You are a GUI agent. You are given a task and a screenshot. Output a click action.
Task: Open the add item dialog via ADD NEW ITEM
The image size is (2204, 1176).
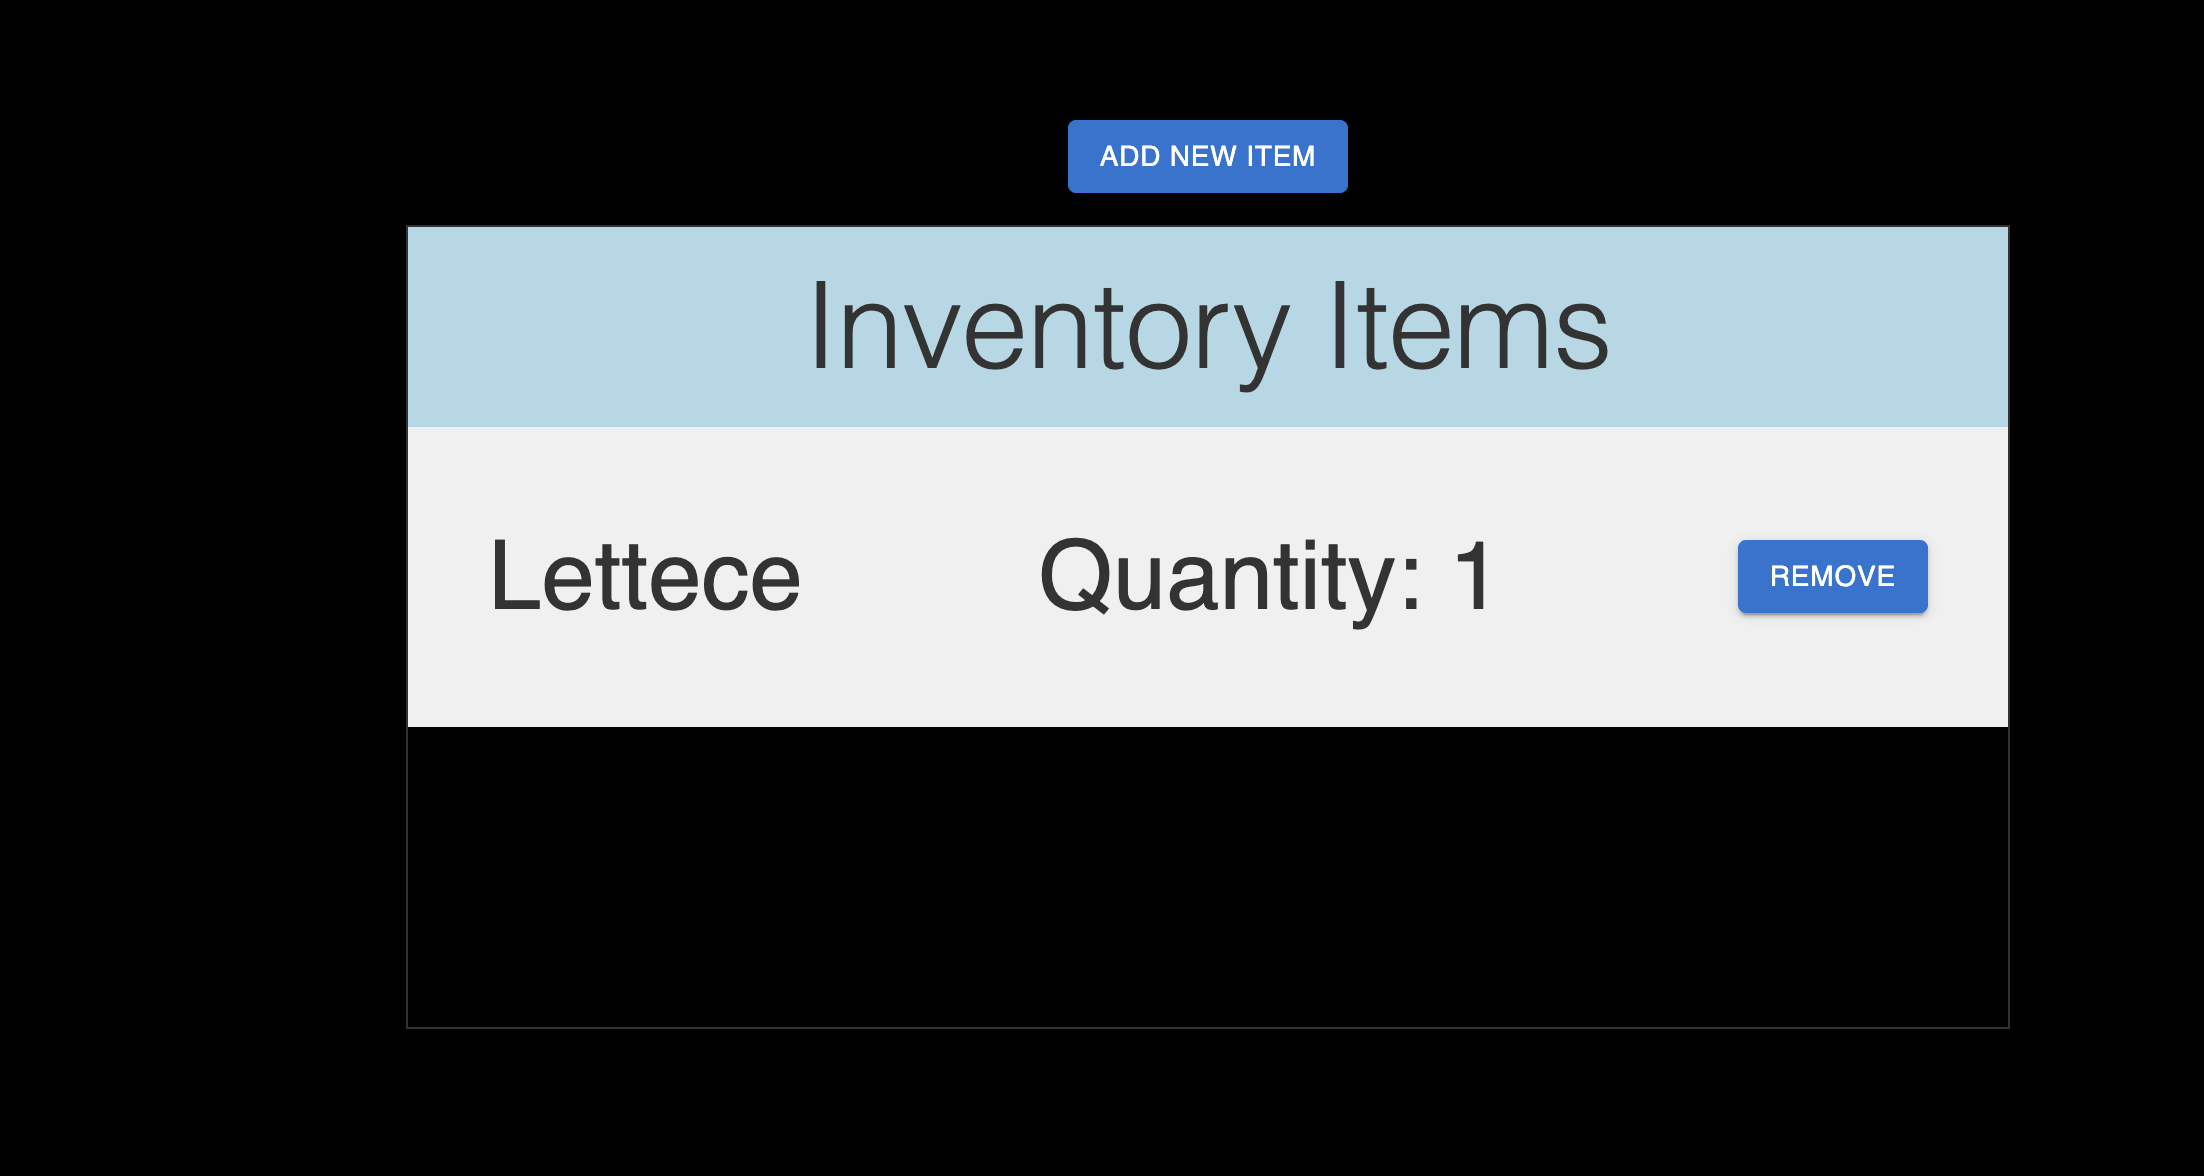pyautogui.click(x=1207, y=156)
